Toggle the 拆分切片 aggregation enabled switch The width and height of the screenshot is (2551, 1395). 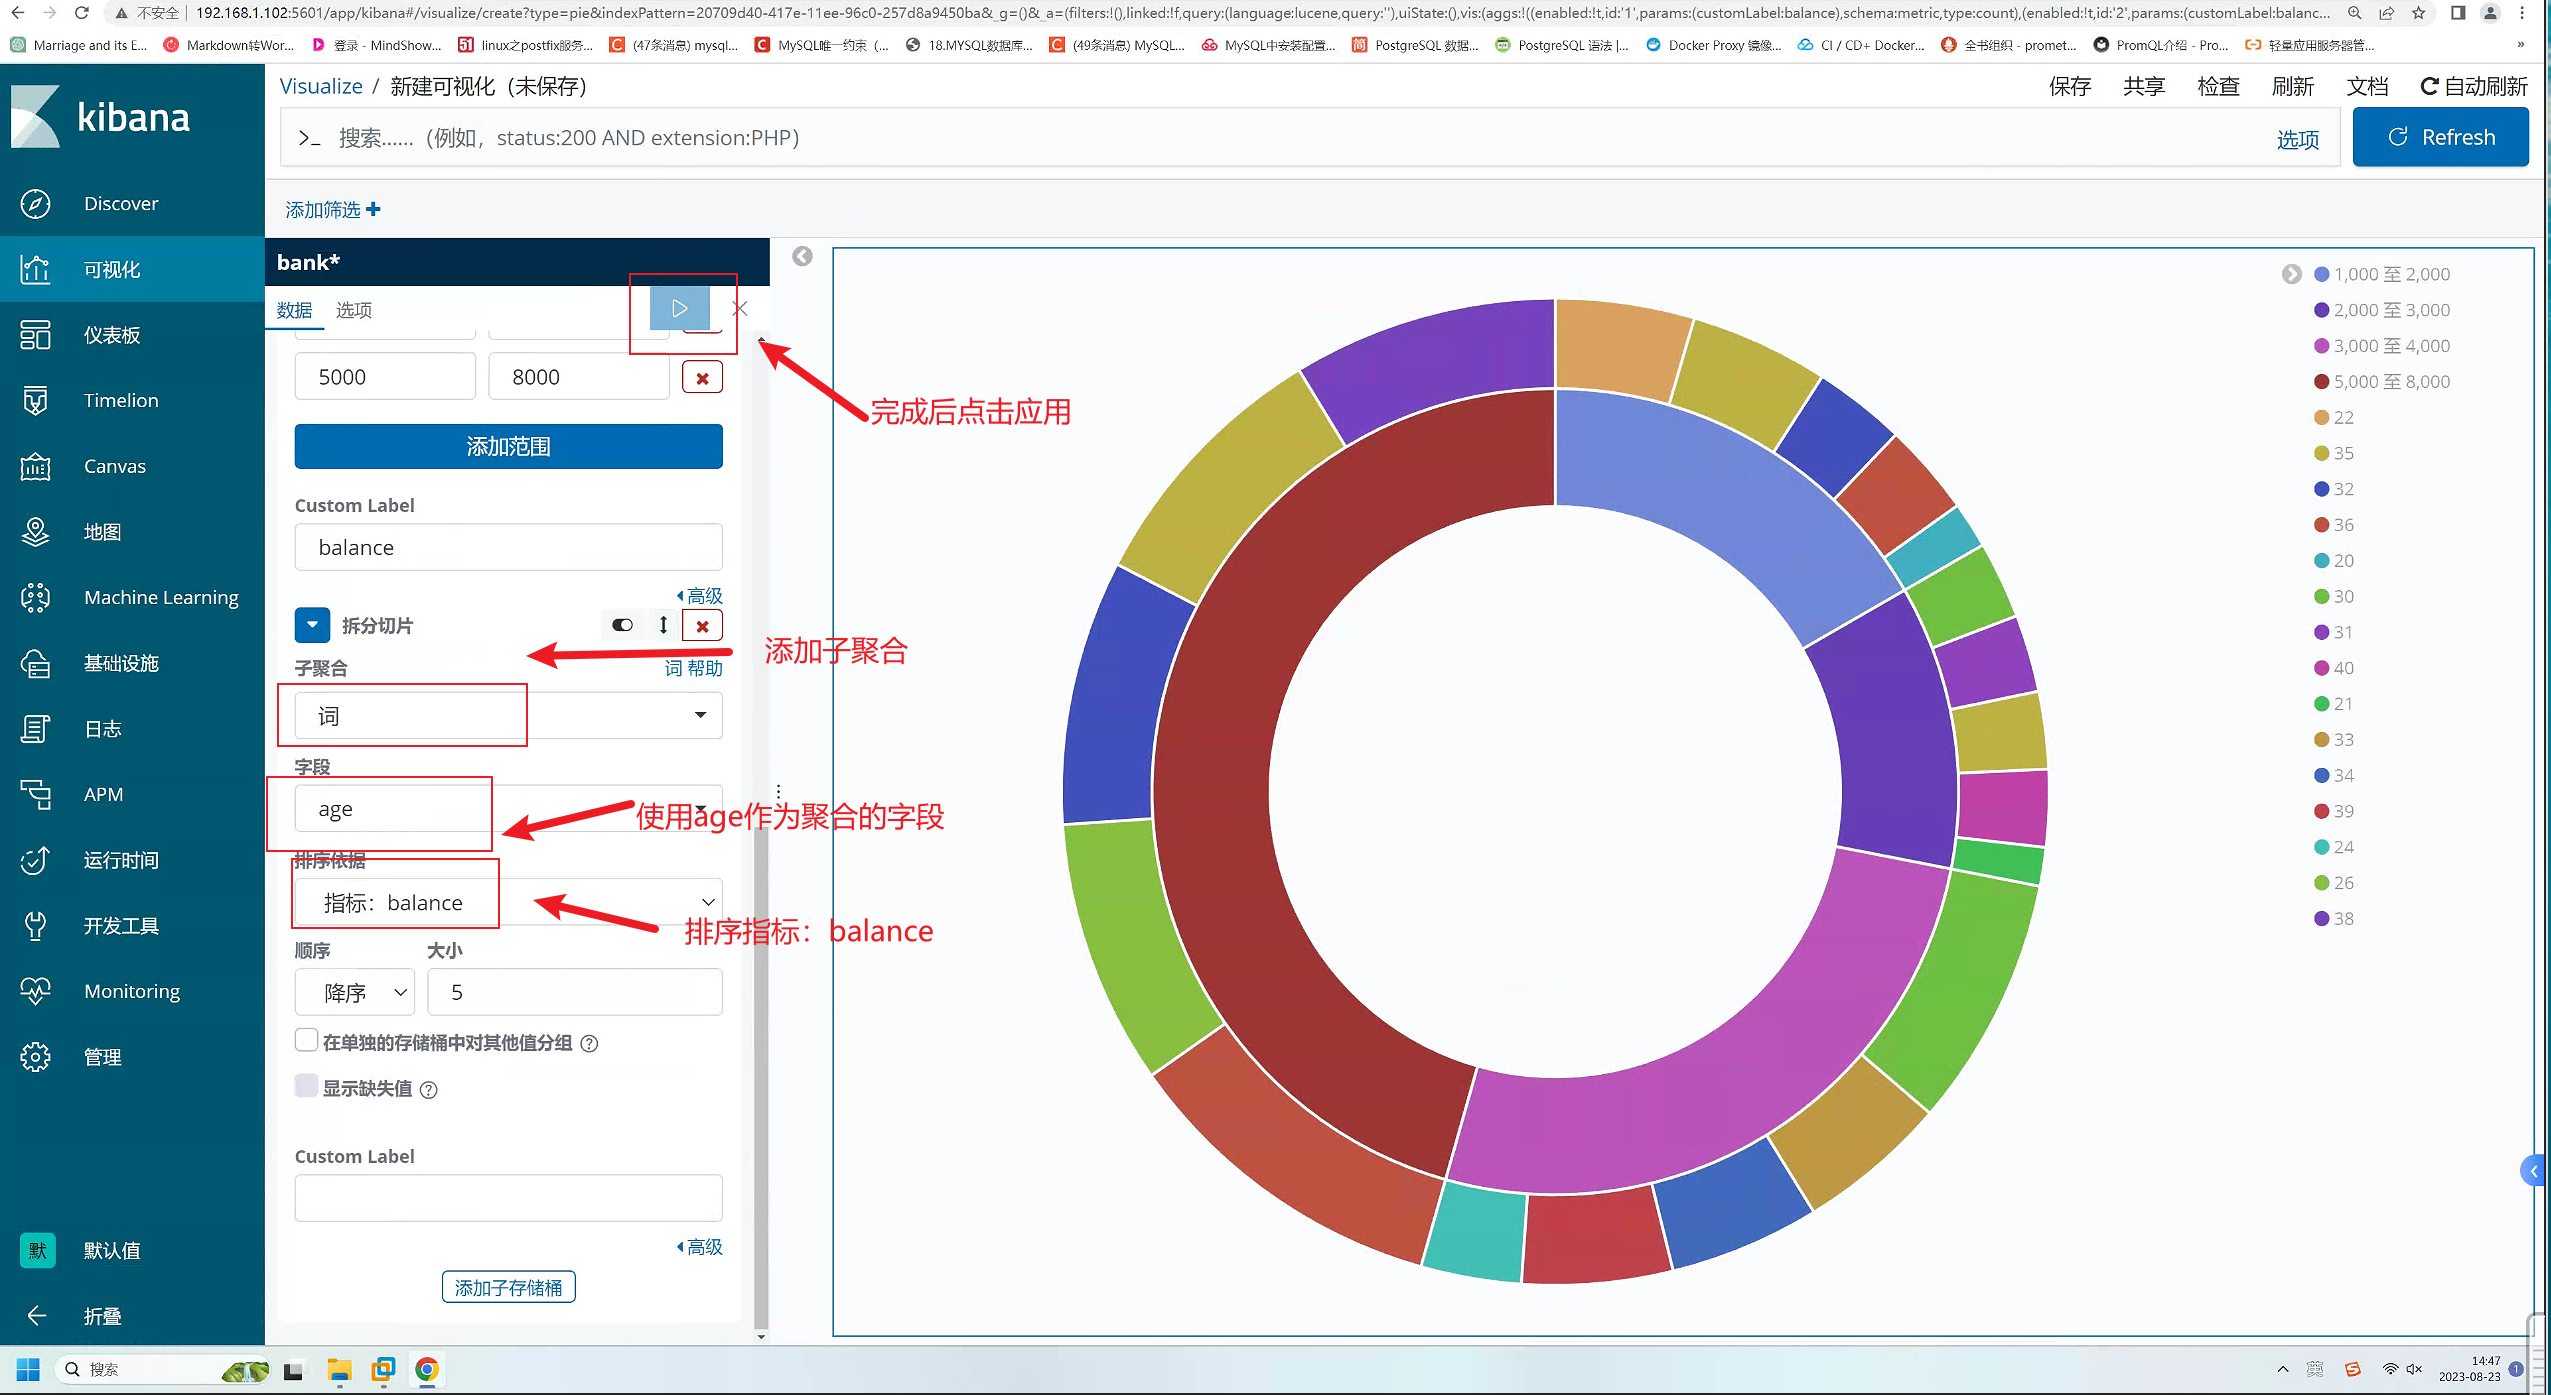coord(622,625)
